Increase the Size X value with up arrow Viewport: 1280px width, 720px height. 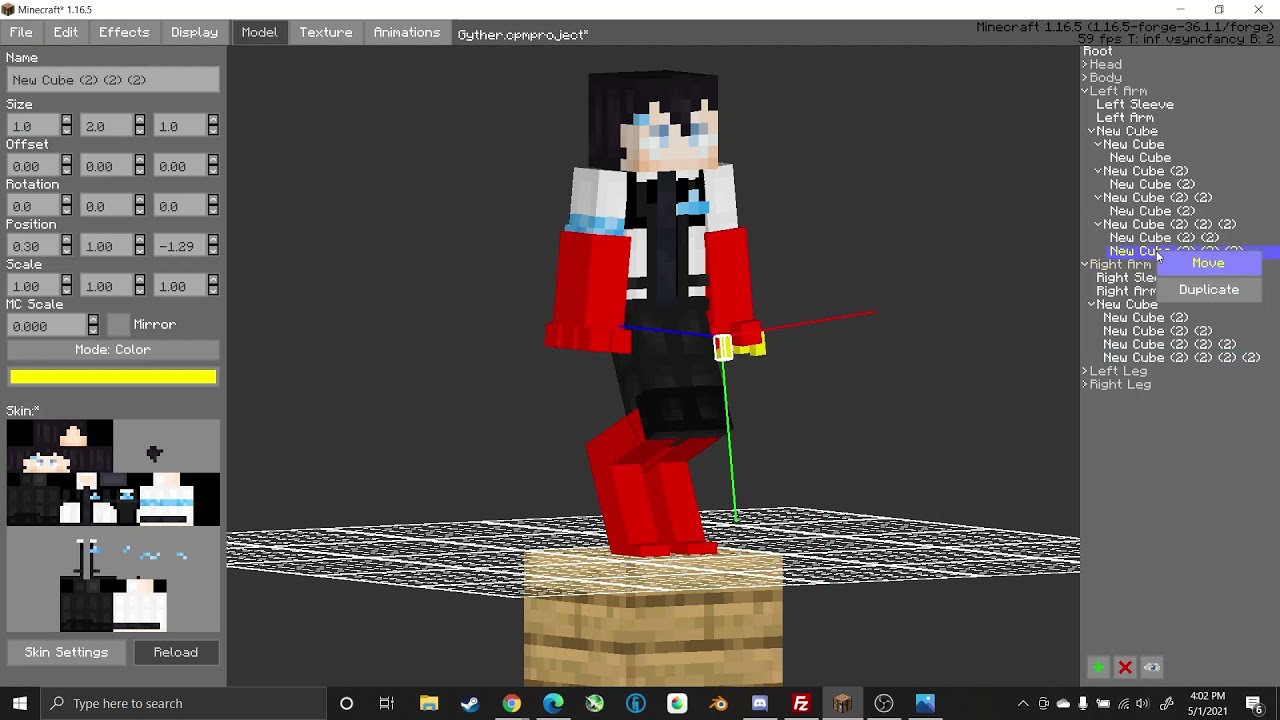pos(67,121)
